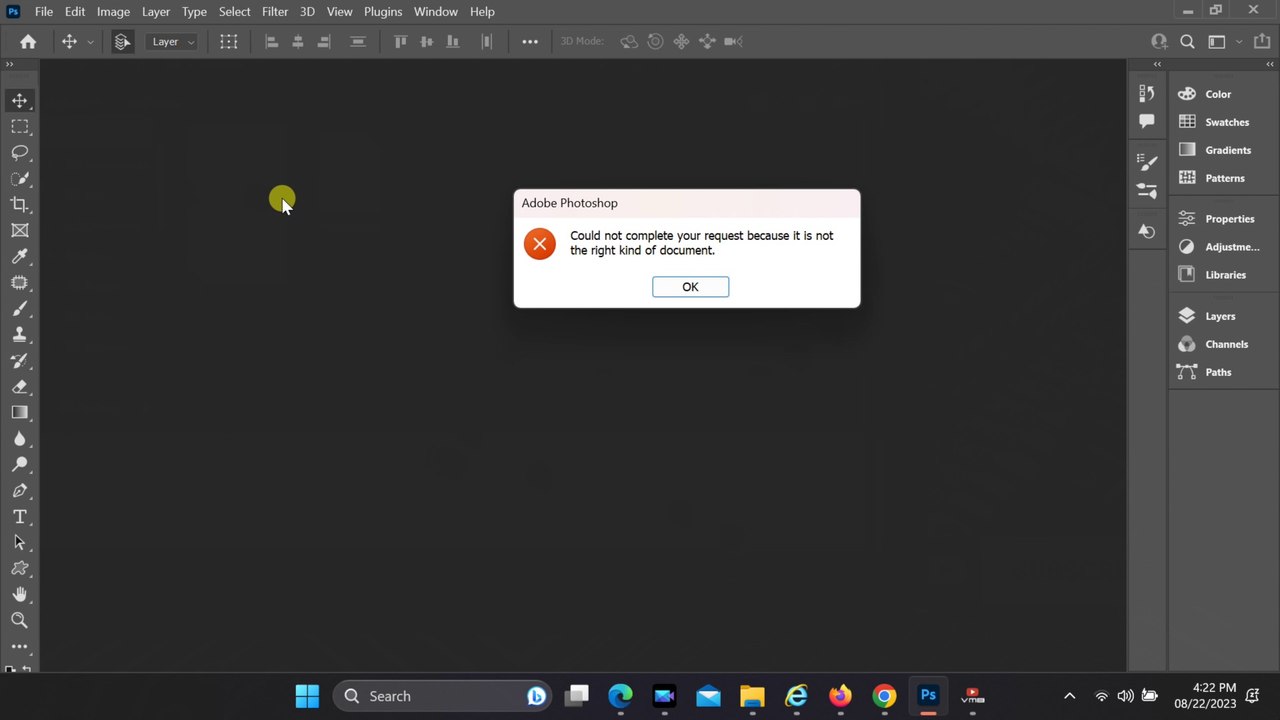The image size is (1280, 720).
Task: Open the Windows Start menu
Action: click(307, 696)
